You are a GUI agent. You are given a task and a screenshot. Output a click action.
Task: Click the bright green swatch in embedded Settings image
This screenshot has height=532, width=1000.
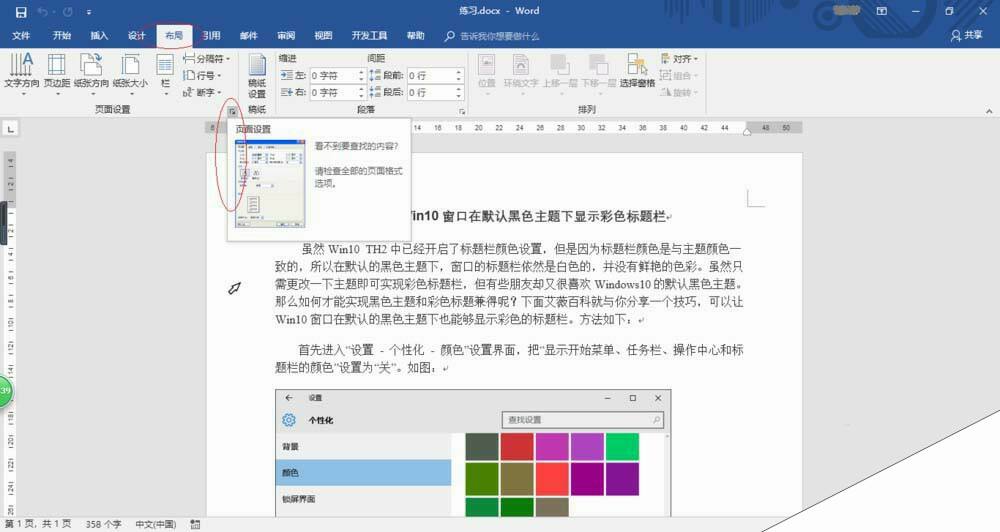[622, 447]
